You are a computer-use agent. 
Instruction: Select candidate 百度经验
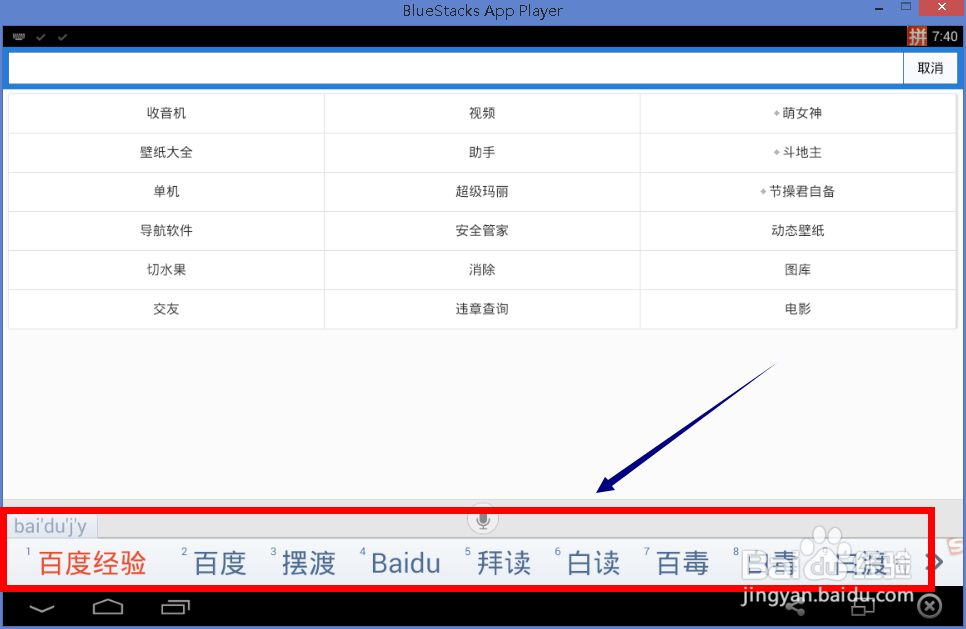[x=92, y=563]
